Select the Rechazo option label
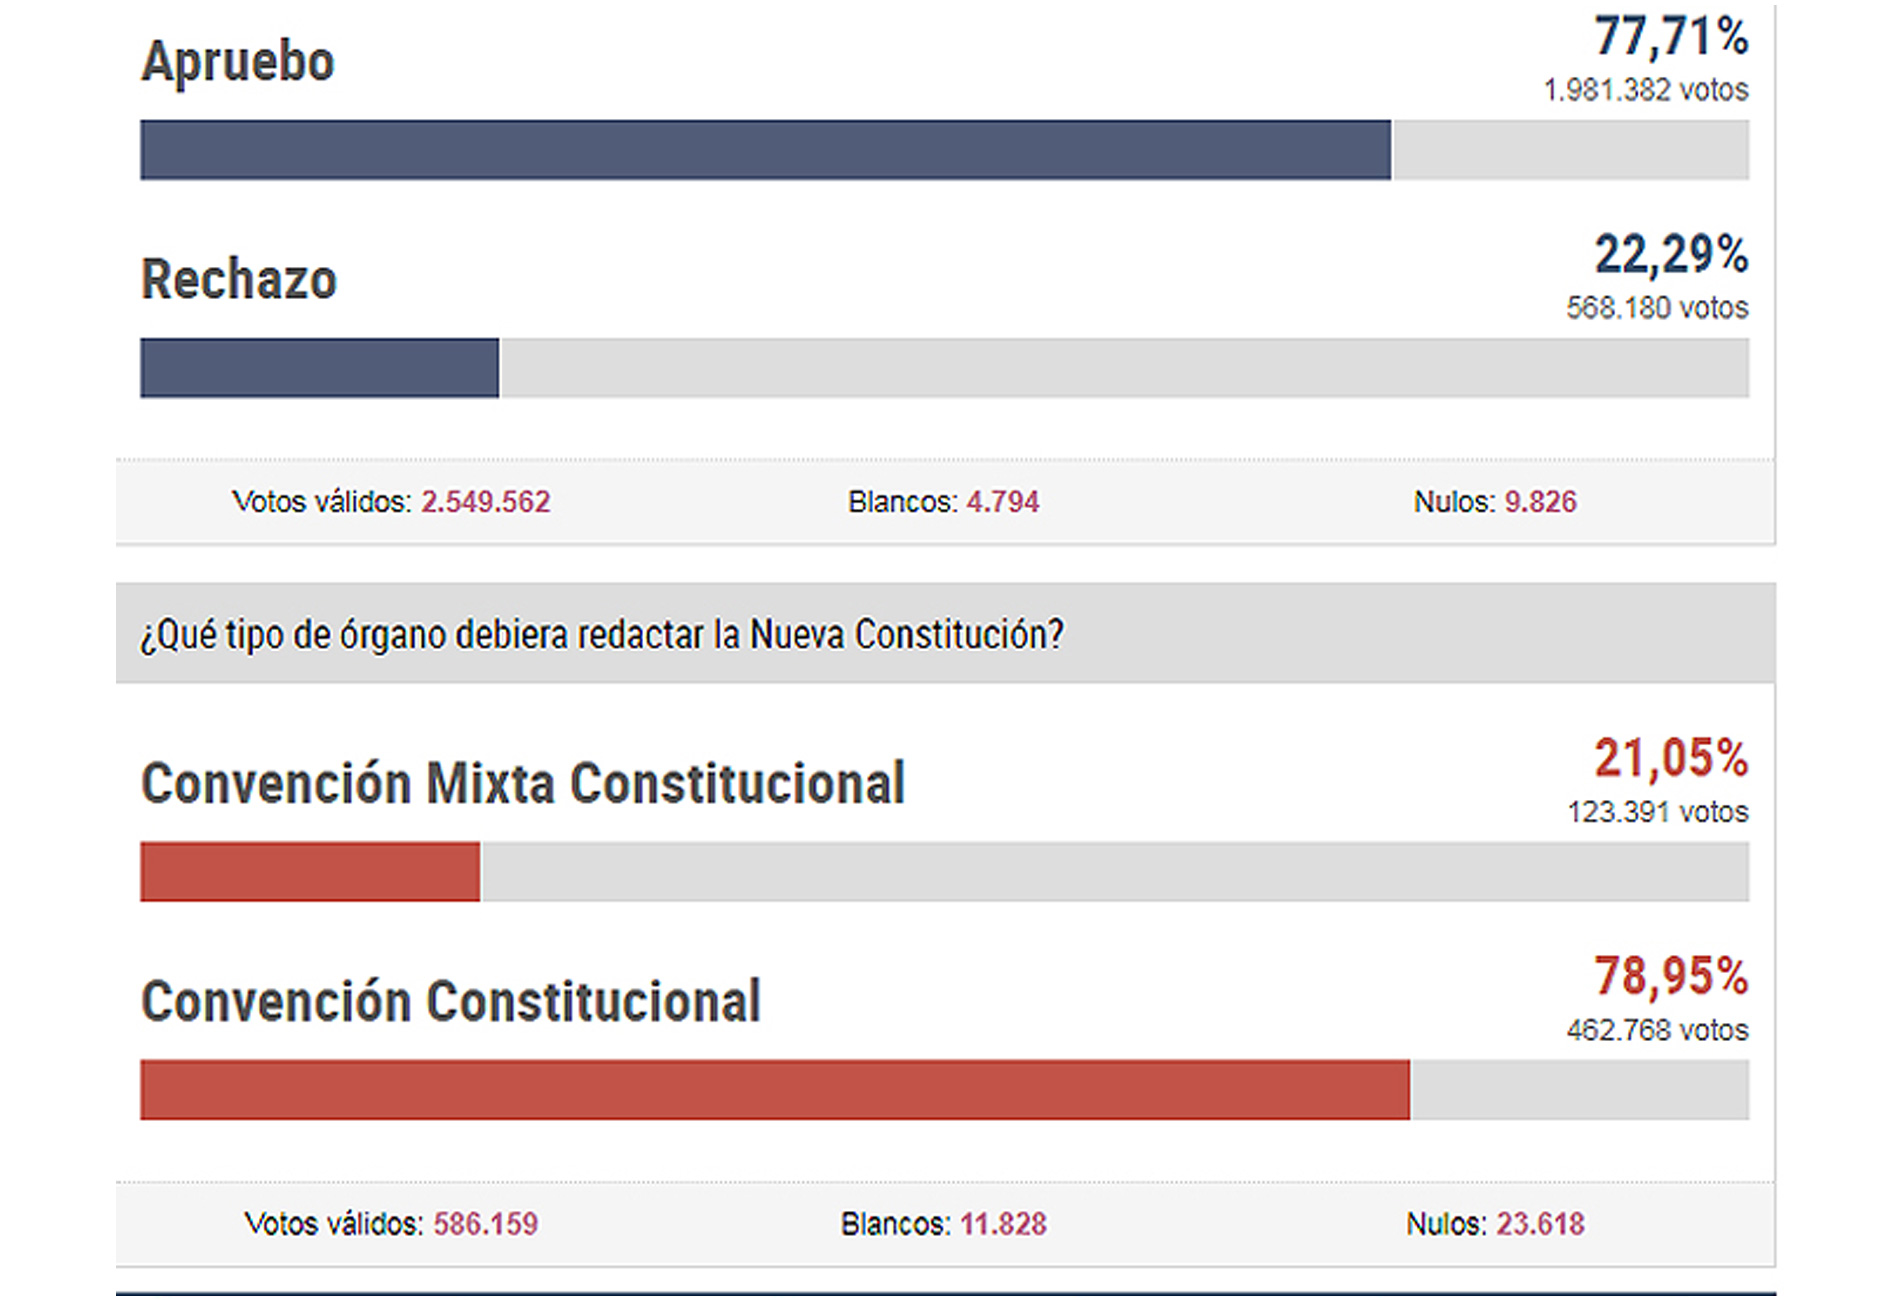Viewport: 1900px width, 1300px height. click(x=239, y=280)
